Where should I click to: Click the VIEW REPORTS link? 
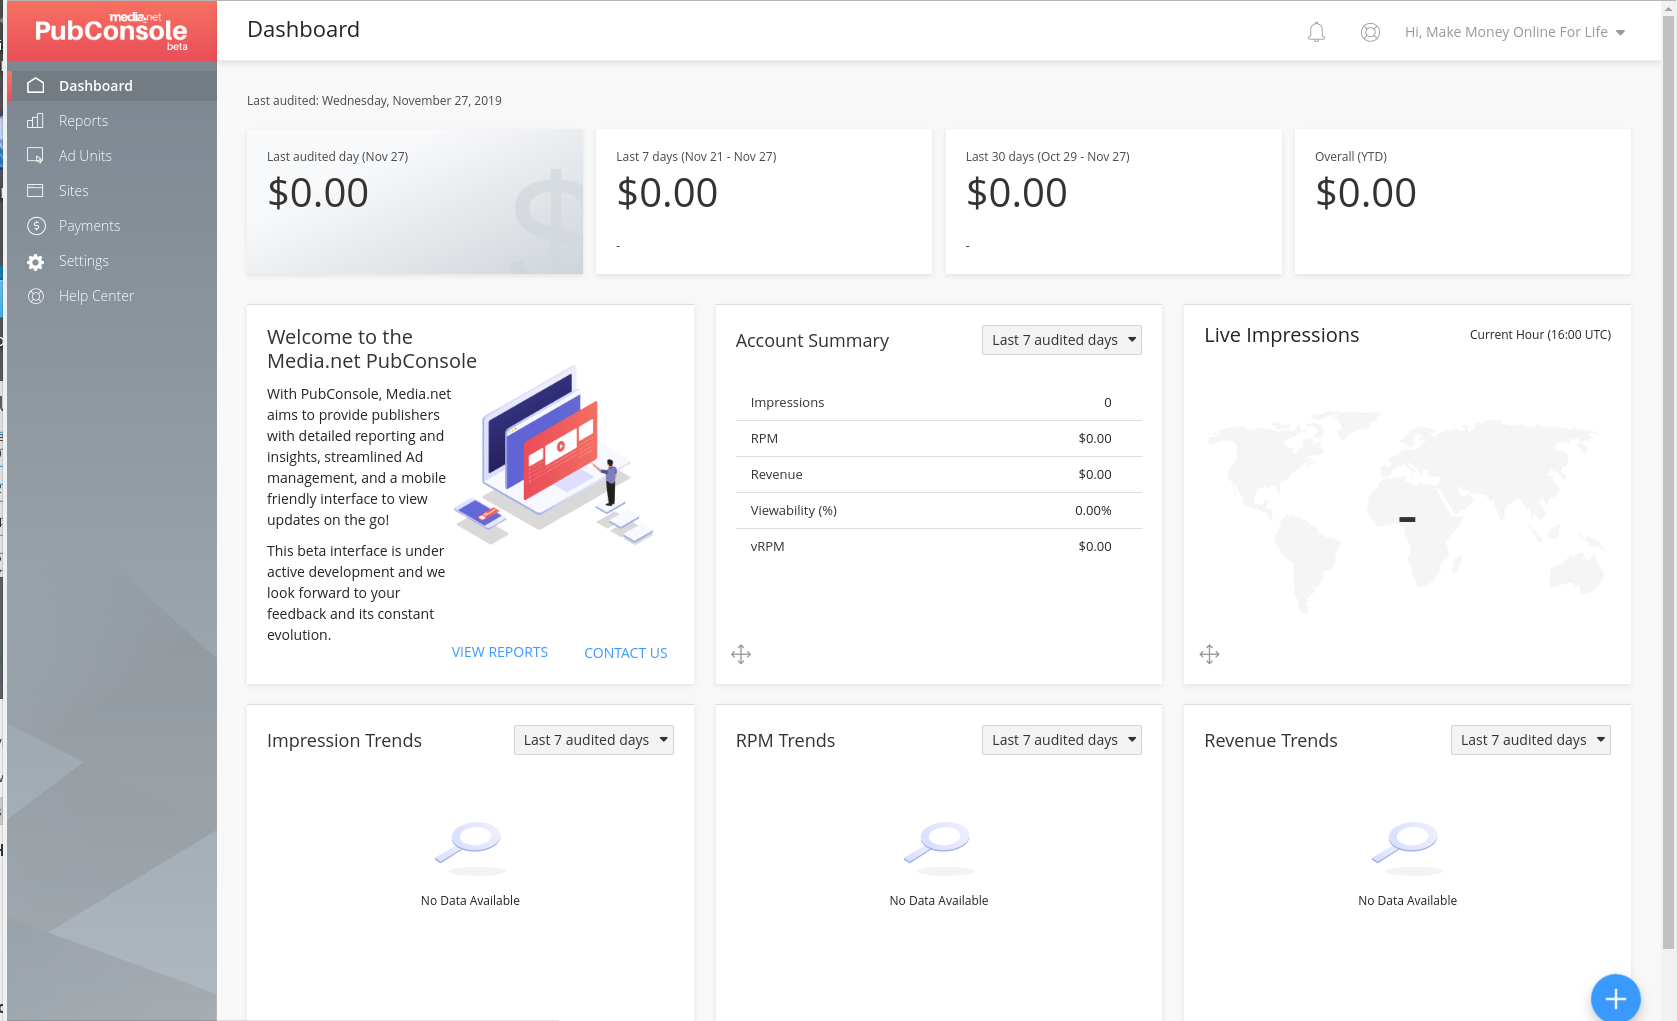point(500,652)
